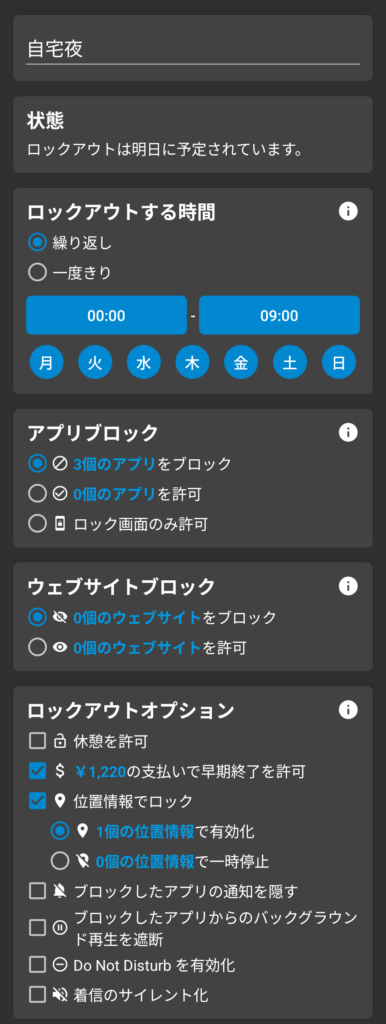Viewport: 386px width, 1024px height.
Task: Edit the 自宅夜 name field
Action: coord(193,50)
